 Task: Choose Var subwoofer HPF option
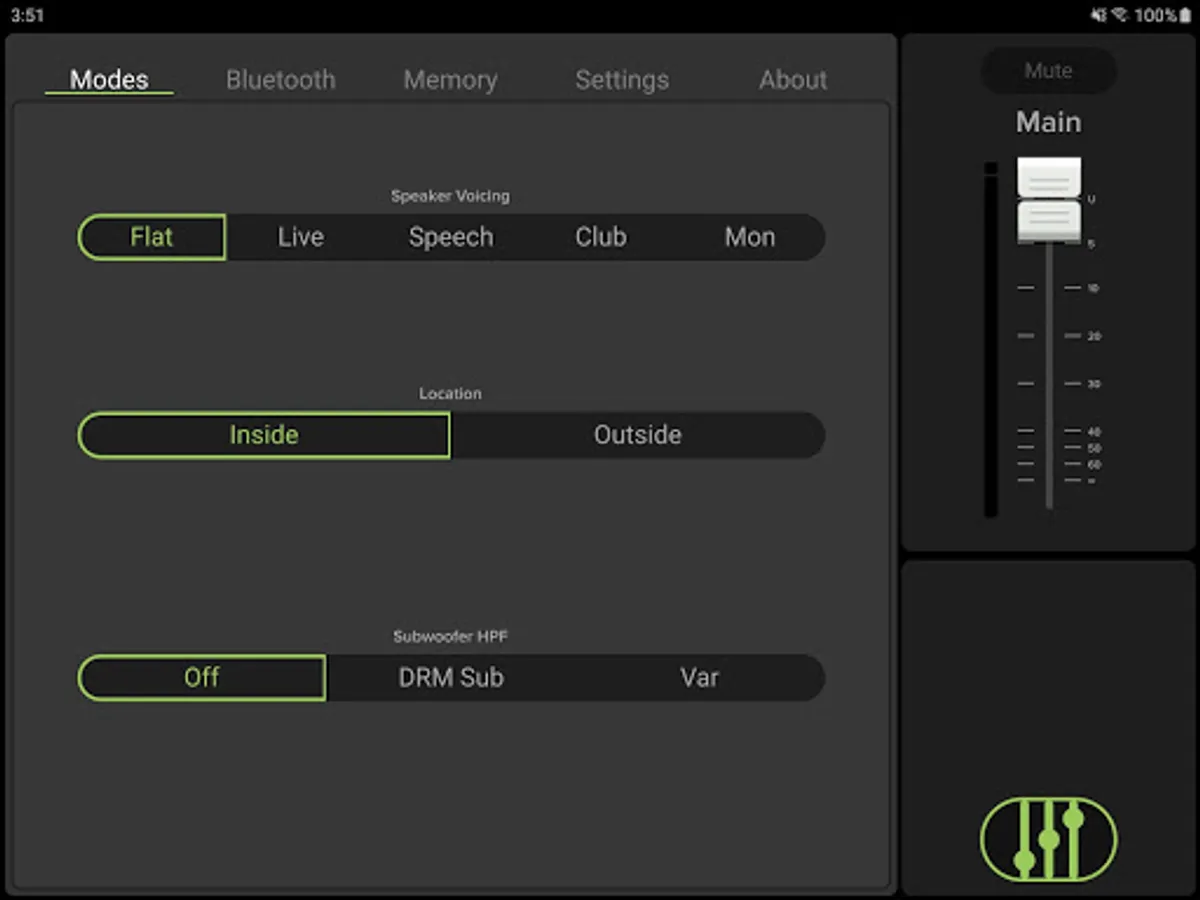pyautogui.click(x=700, y=677)
